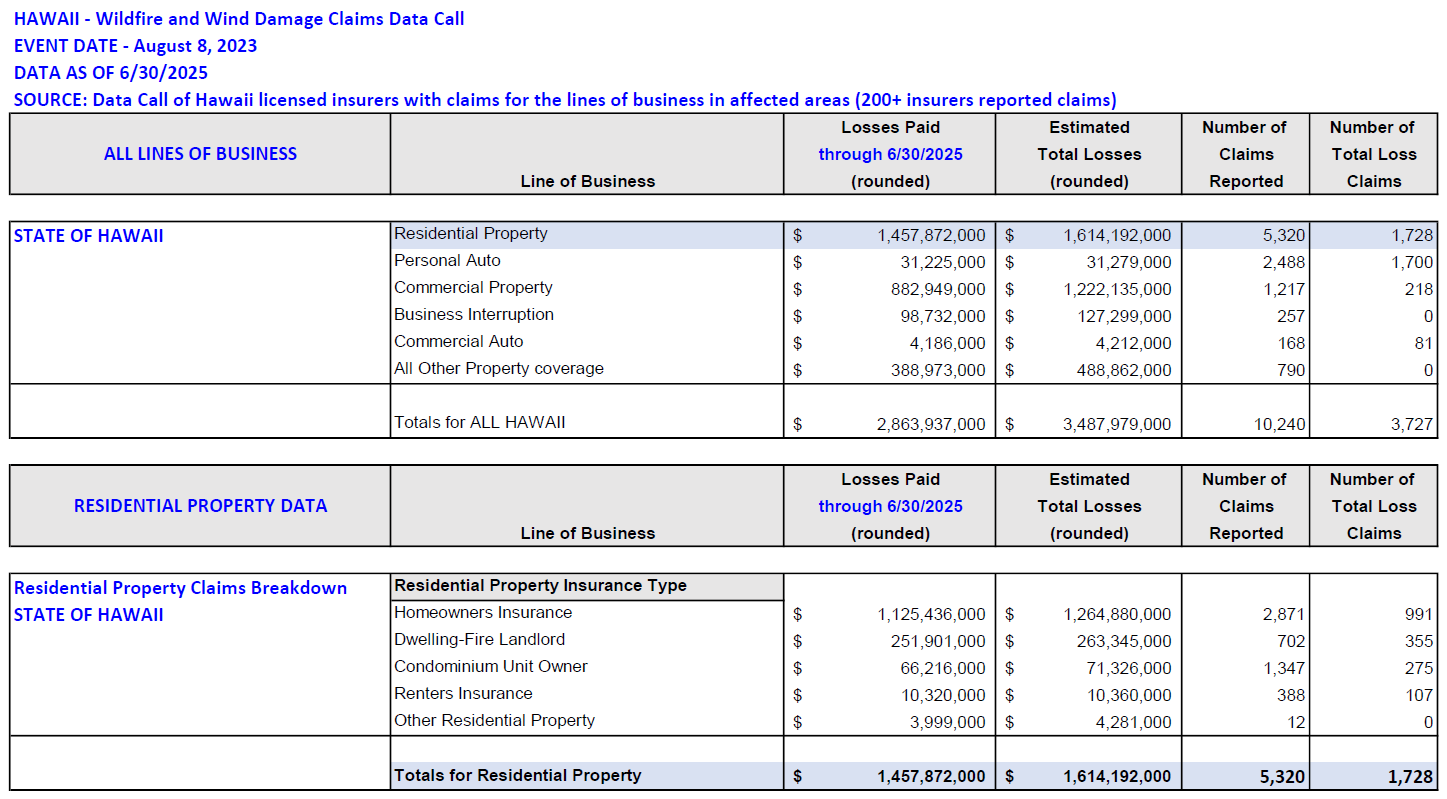Viewport: 1447px width, 799px height.
Task: Click Commercial Auto losses paid 4,186,000
Action: point(947,344)
